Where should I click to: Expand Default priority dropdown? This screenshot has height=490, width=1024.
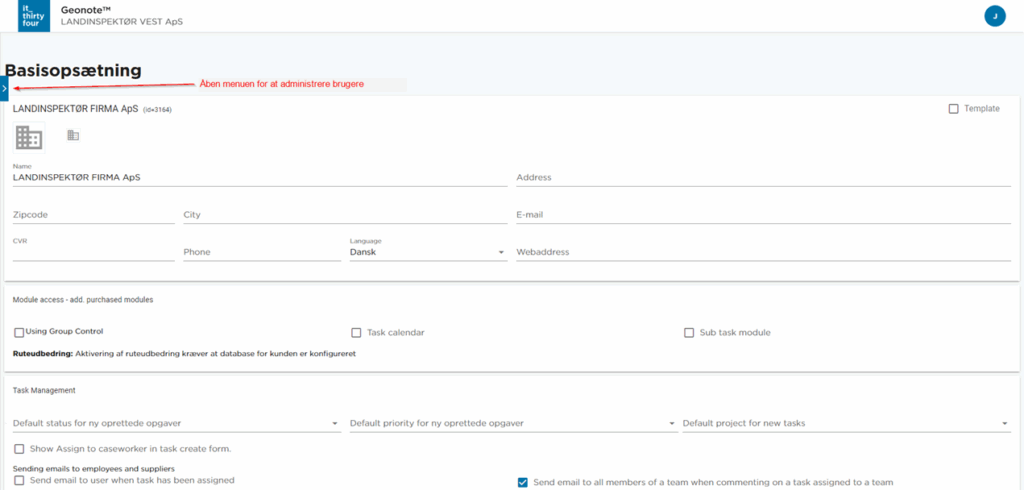[x=512, y=424]
